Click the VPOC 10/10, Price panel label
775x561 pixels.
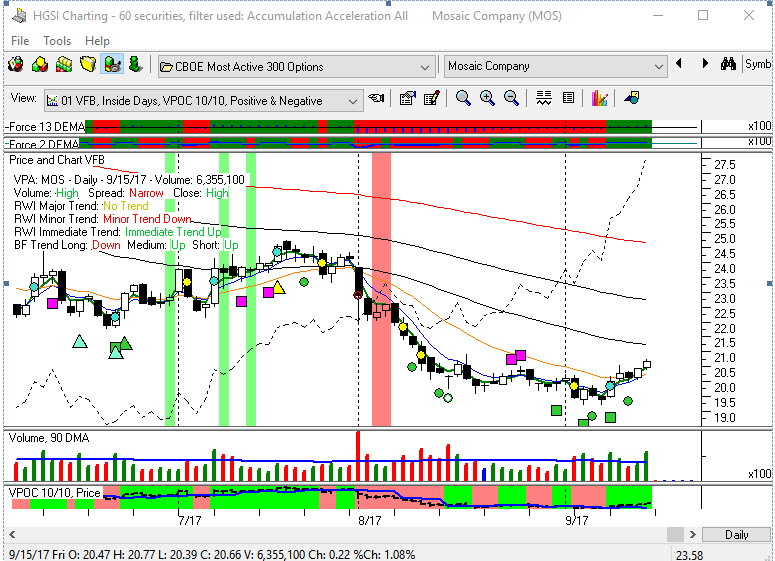pyautogui.click(x=54, y=493)
